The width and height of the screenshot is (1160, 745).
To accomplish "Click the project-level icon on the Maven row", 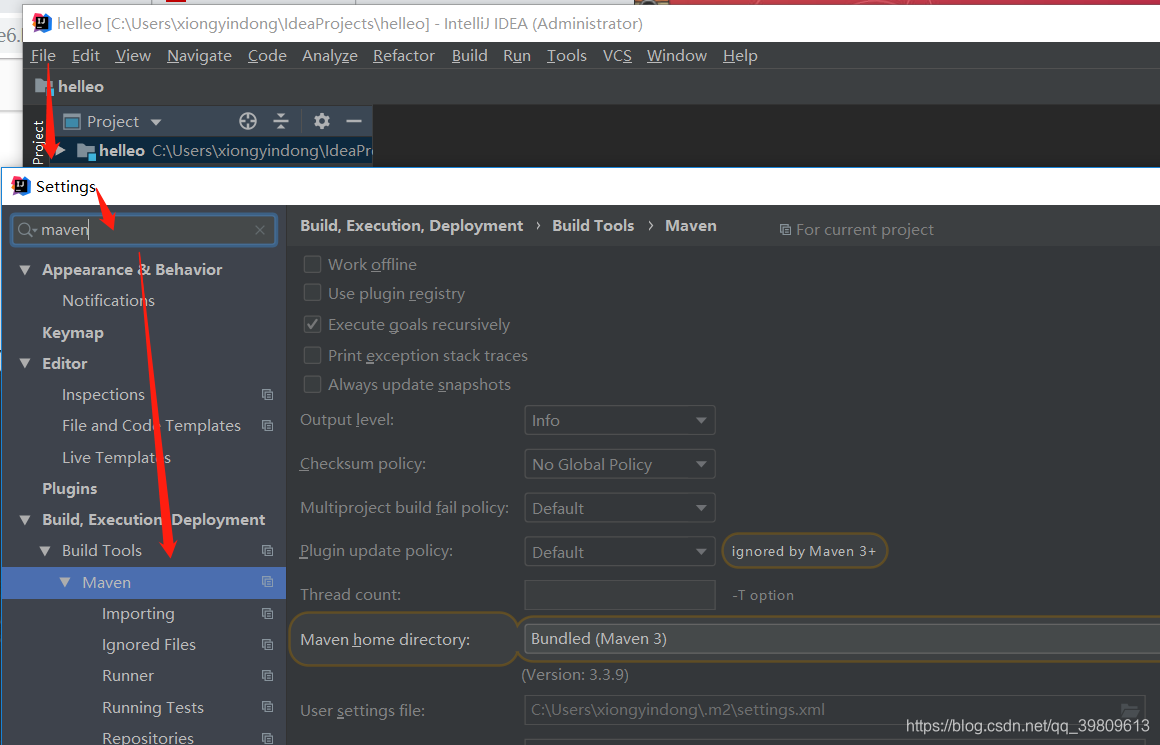I will click(x=268, y=582).
